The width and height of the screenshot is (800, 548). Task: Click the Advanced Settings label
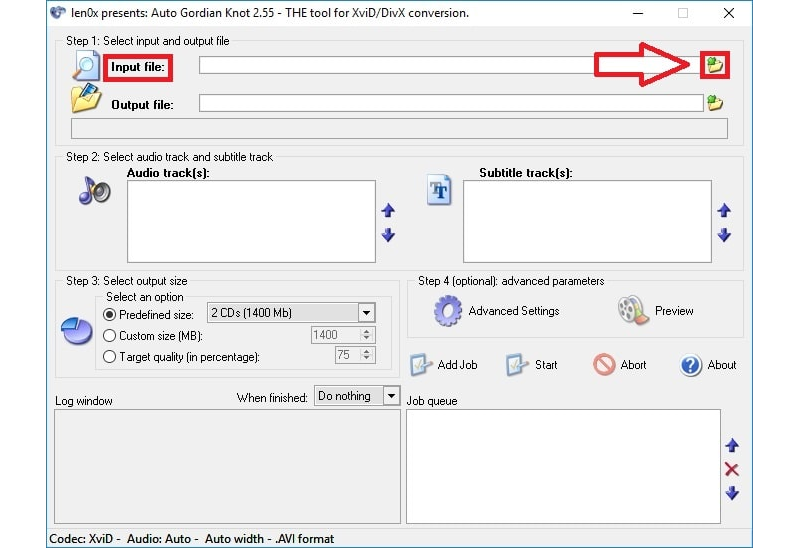pos(514,311)
